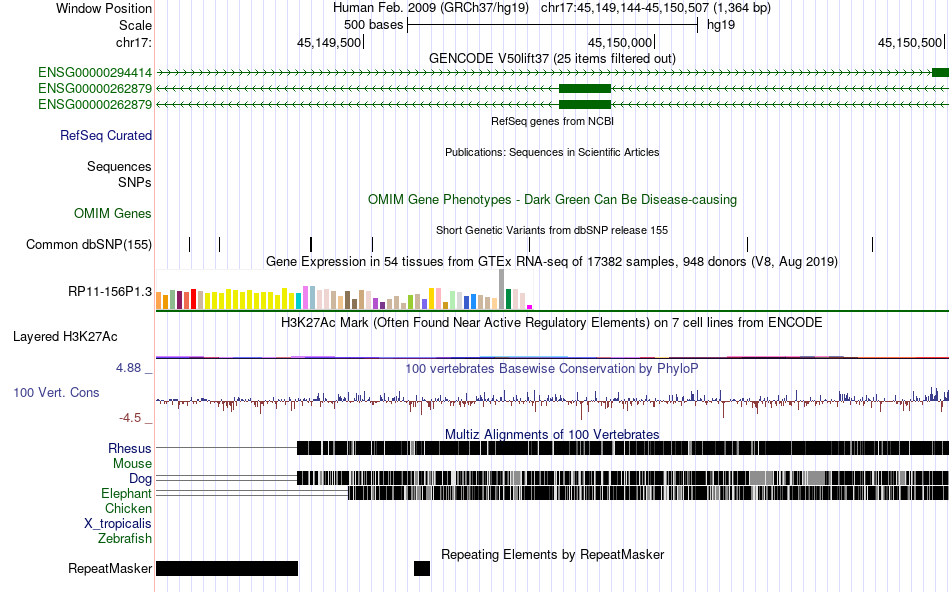
Task: Click the 500 bases scale bar label
Action: [373, 25]
